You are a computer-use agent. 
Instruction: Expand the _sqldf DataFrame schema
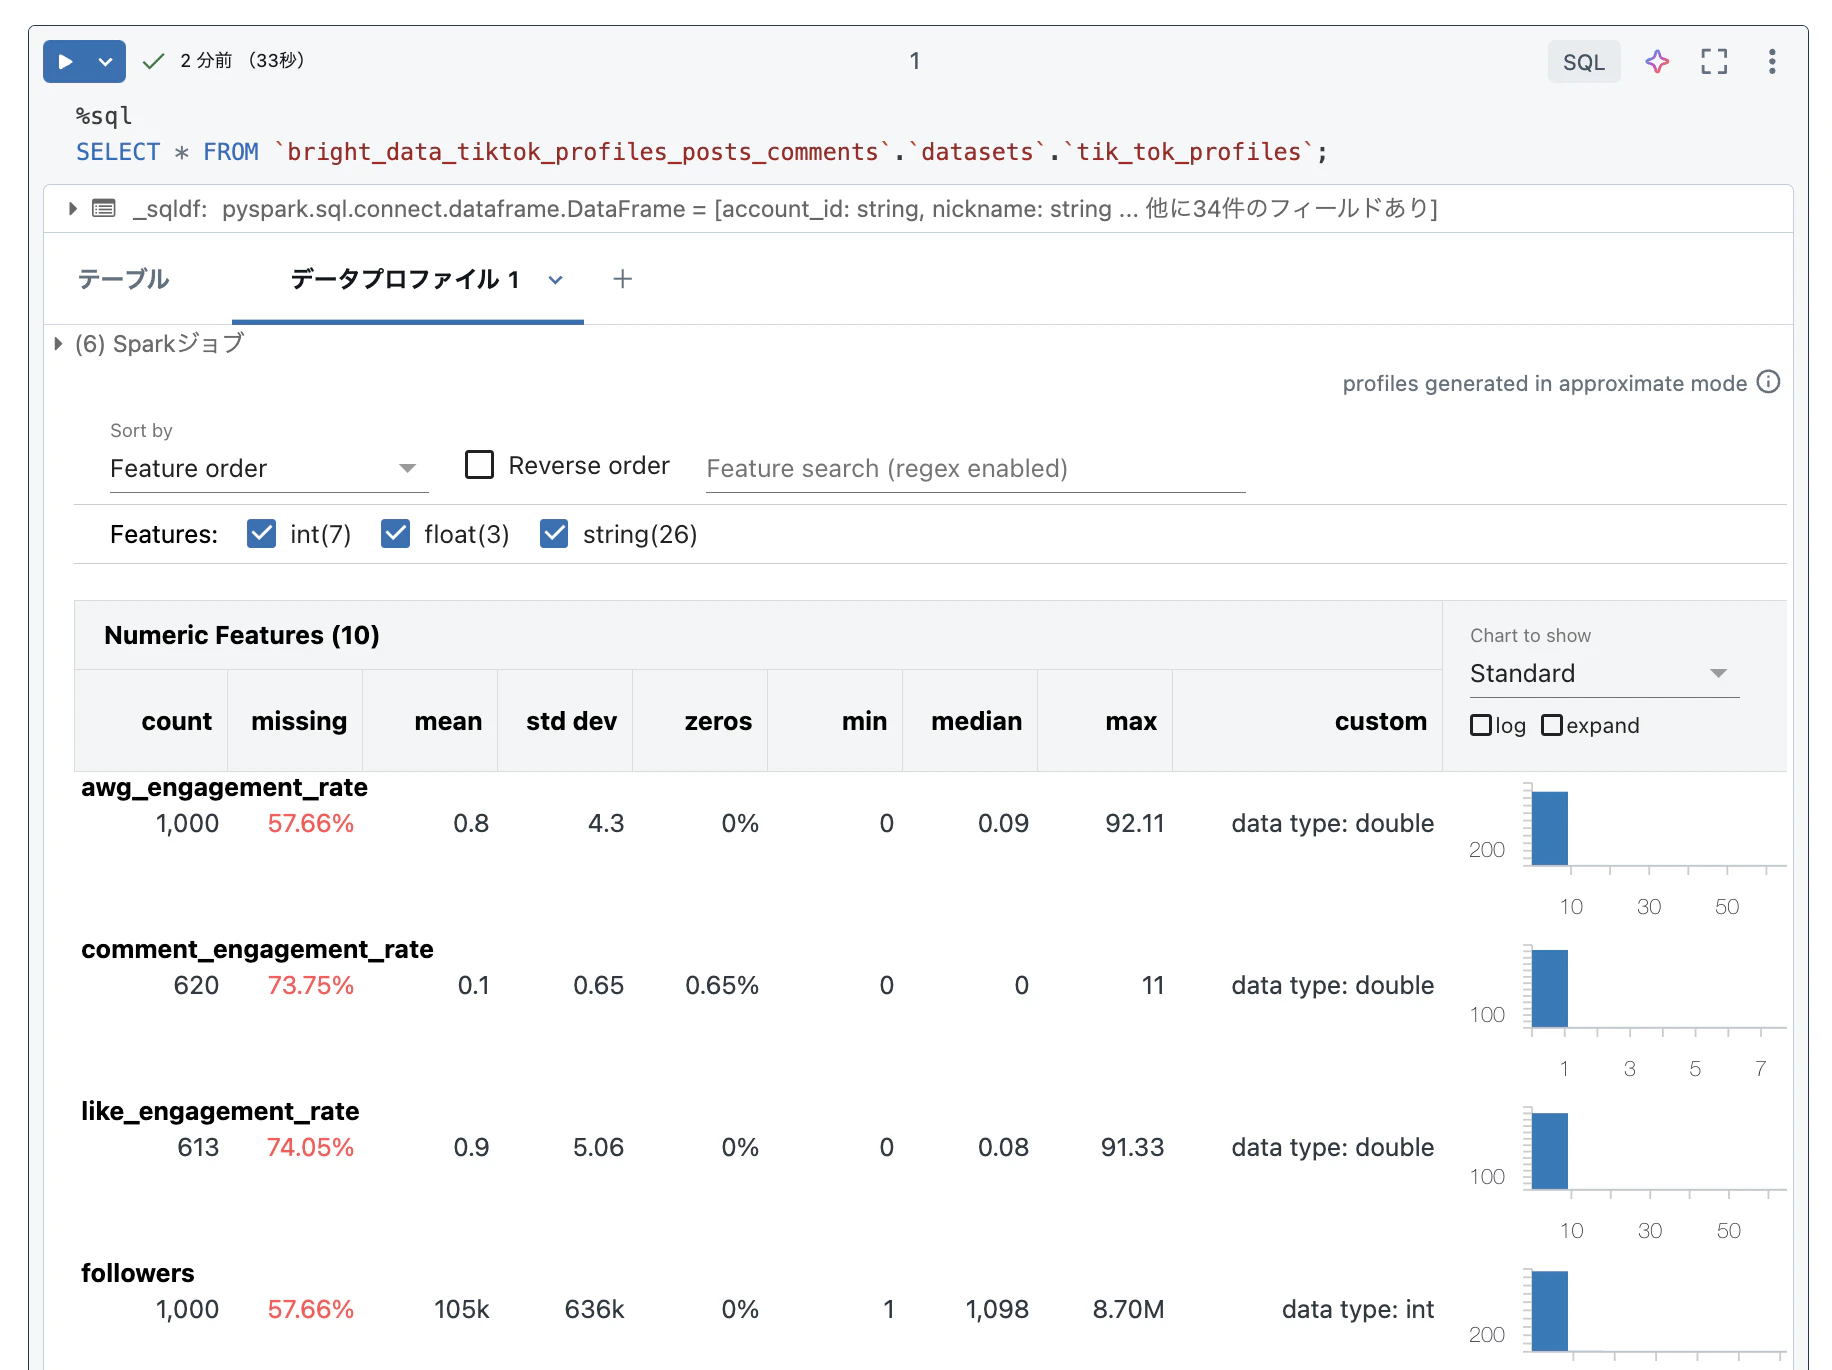point(72,209)
